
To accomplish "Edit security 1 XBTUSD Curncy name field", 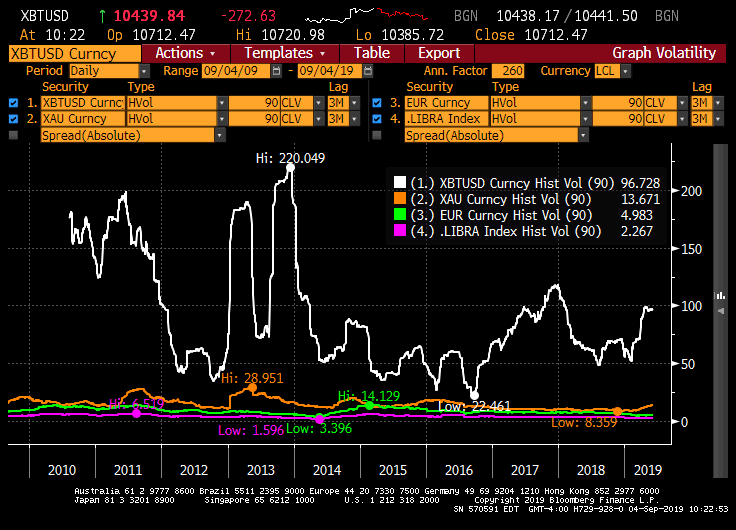I will [83, 103].
